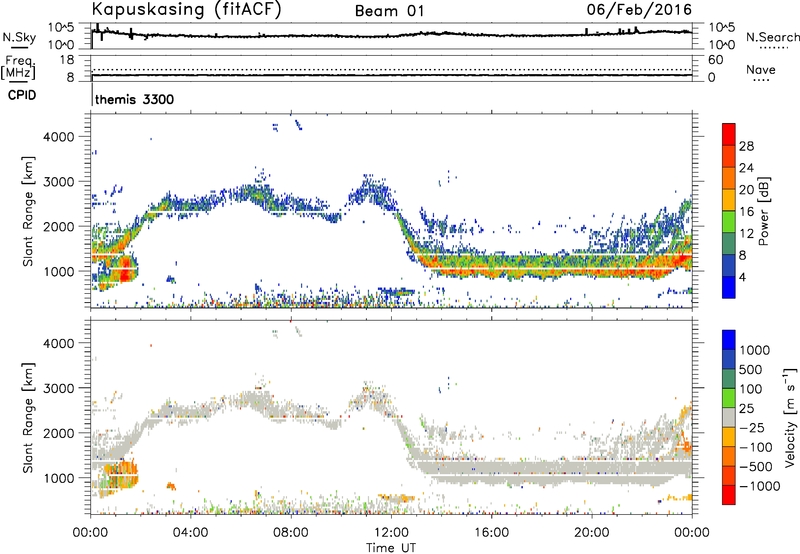
Task: Click the -1000 label on Velocity colorbar
Action: click(759, 486)
